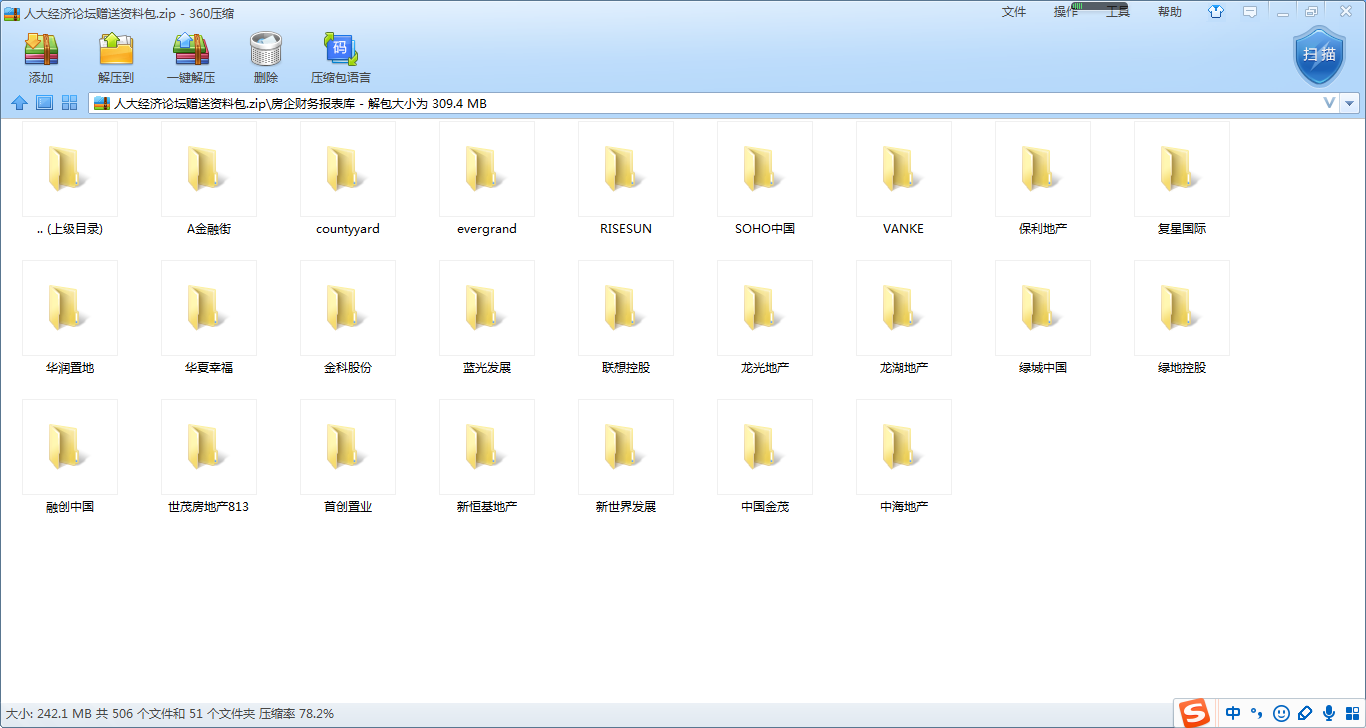Select the evergrand folder

[486, 179]
